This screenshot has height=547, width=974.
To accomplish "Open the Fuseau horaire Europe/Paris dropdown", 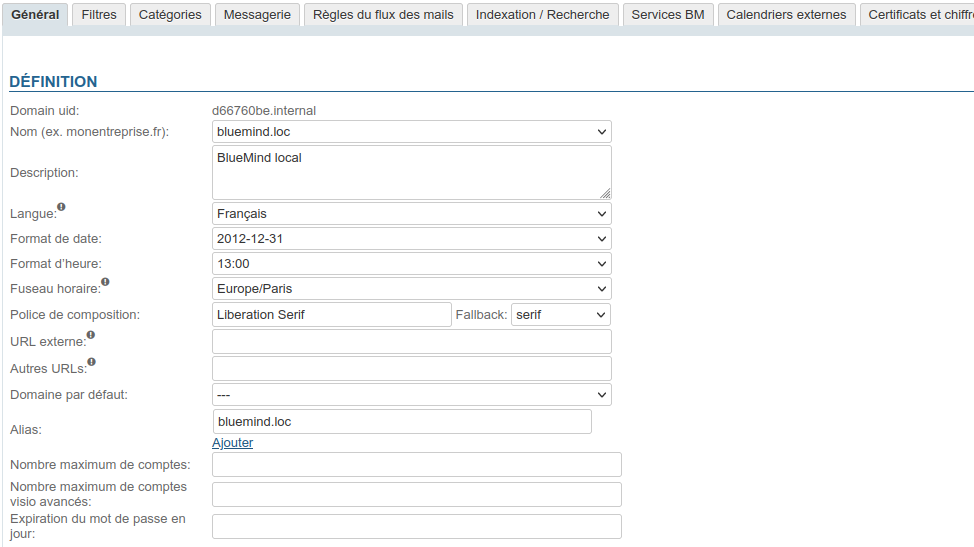I will (x=411, y=289).
